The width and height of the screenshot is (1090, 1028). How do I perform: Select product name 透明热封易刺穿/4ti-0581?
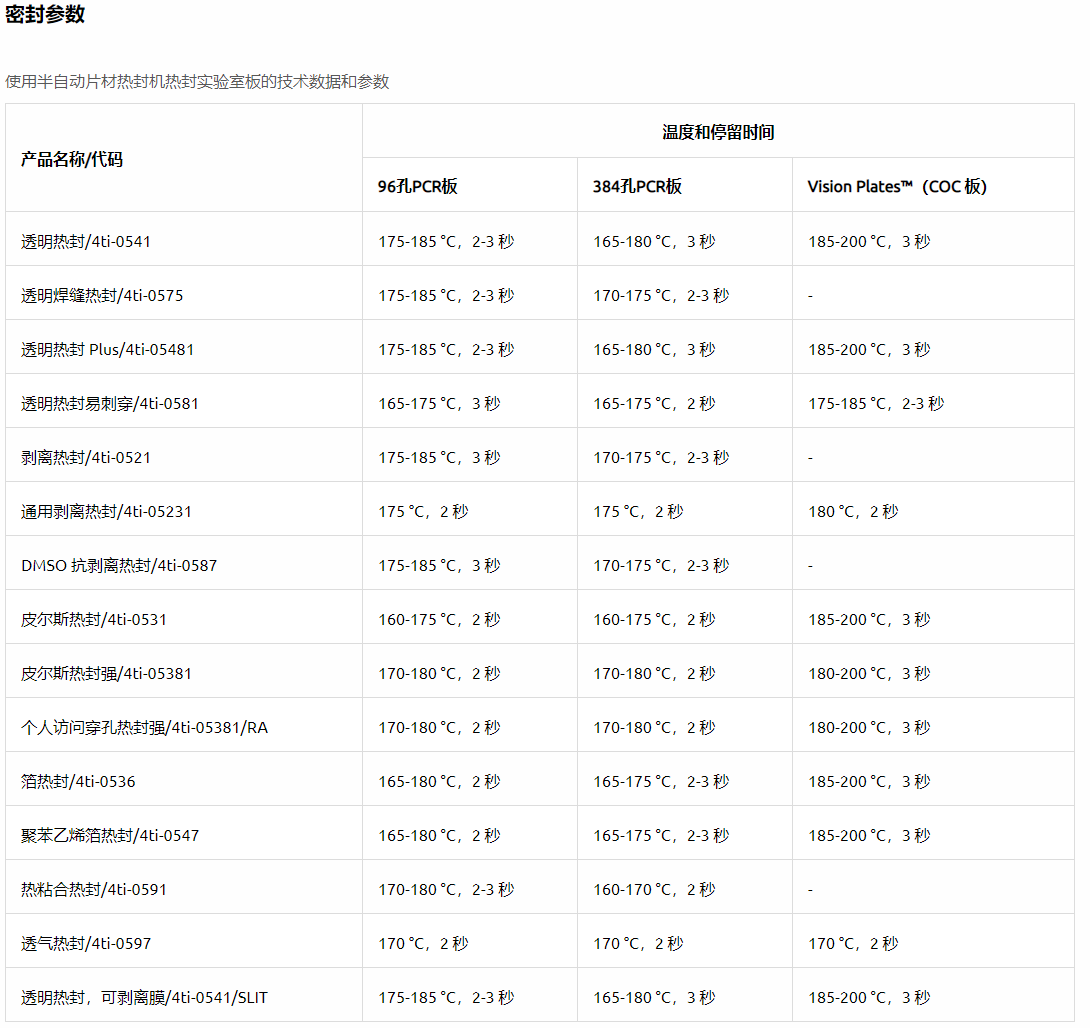pyautogui.click(x=110, y=404)
